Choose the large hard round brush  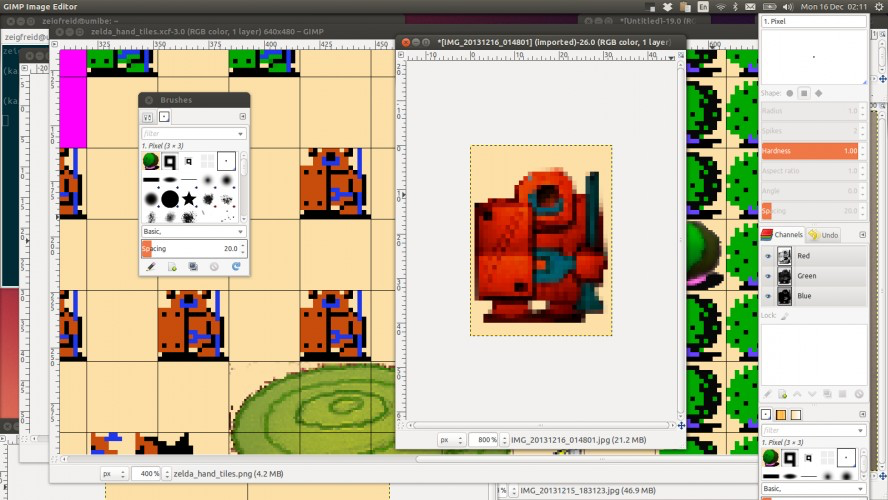(170, 199)
